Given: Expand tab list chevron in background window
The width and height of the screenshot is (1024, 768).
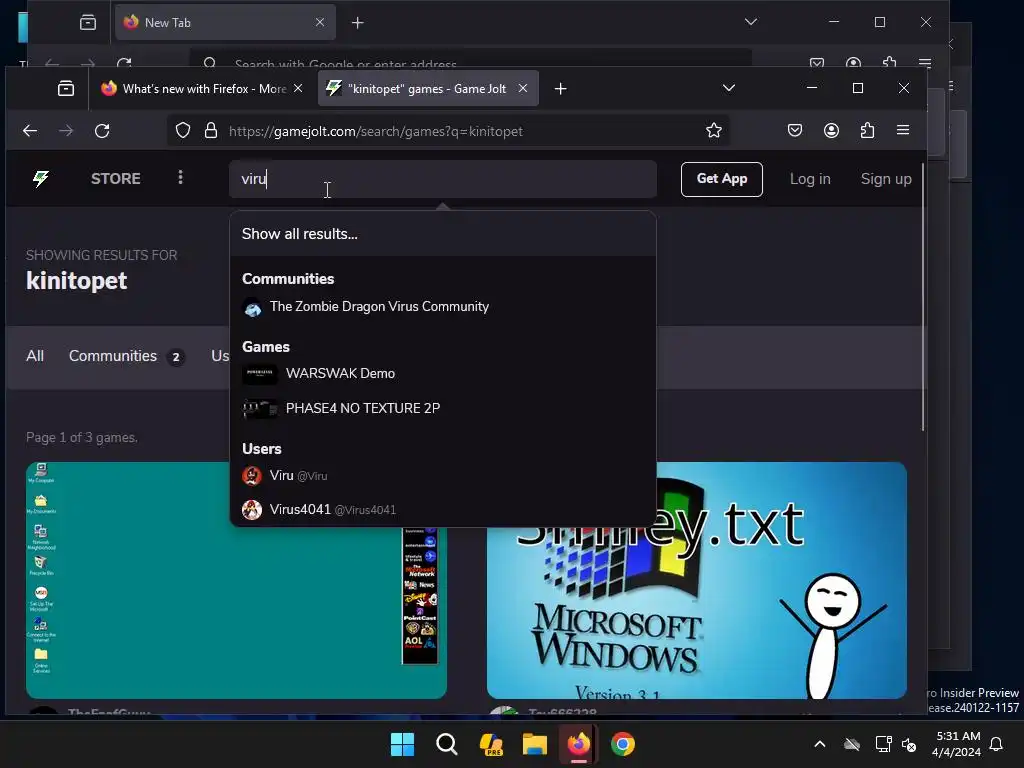Looking at the screenshot, I should (751, 22).
